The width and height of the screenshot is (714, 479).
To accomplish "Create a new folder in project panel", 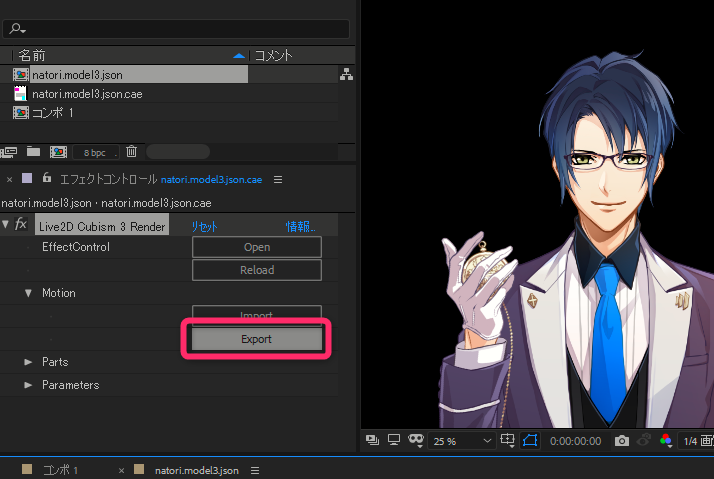I will pyautogui.click(x=33, y=151).
